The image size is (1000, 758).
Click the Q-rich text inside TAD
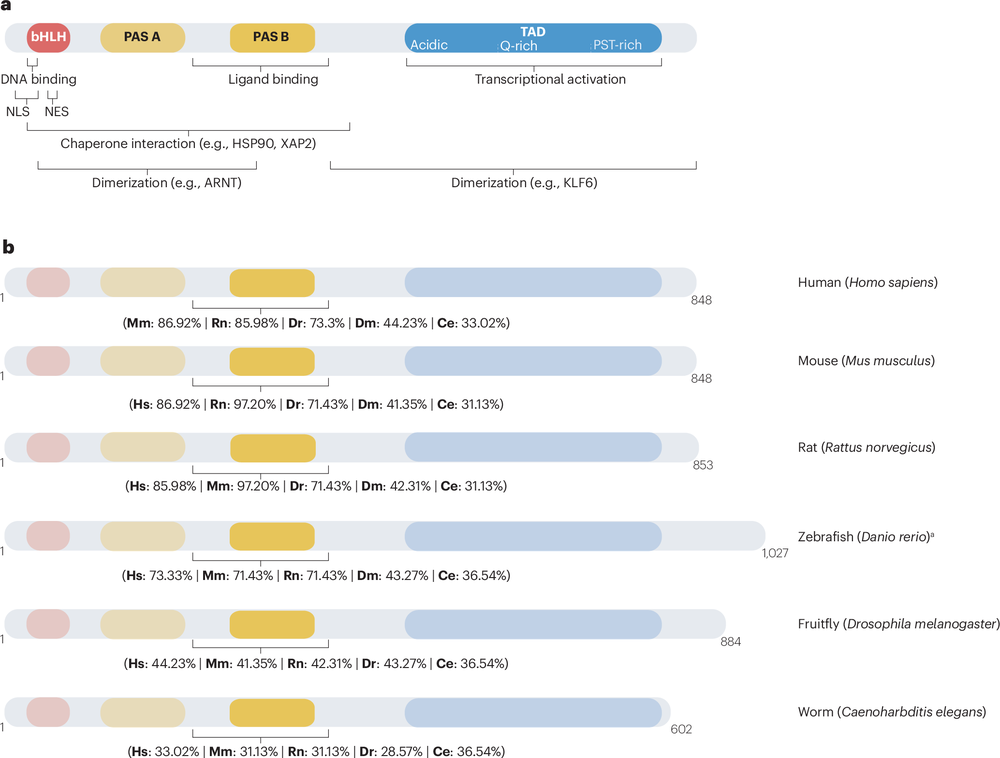[519, 45]
